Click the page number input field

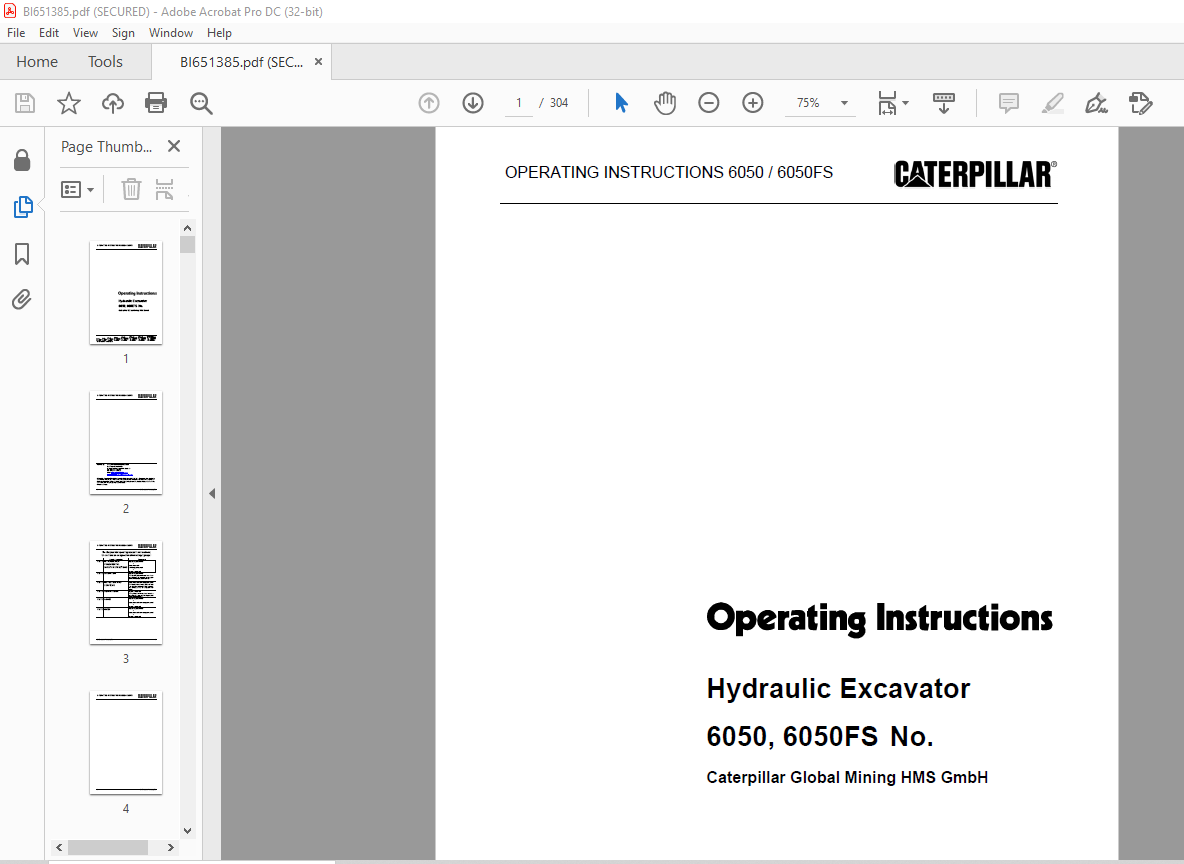[519, 103]
